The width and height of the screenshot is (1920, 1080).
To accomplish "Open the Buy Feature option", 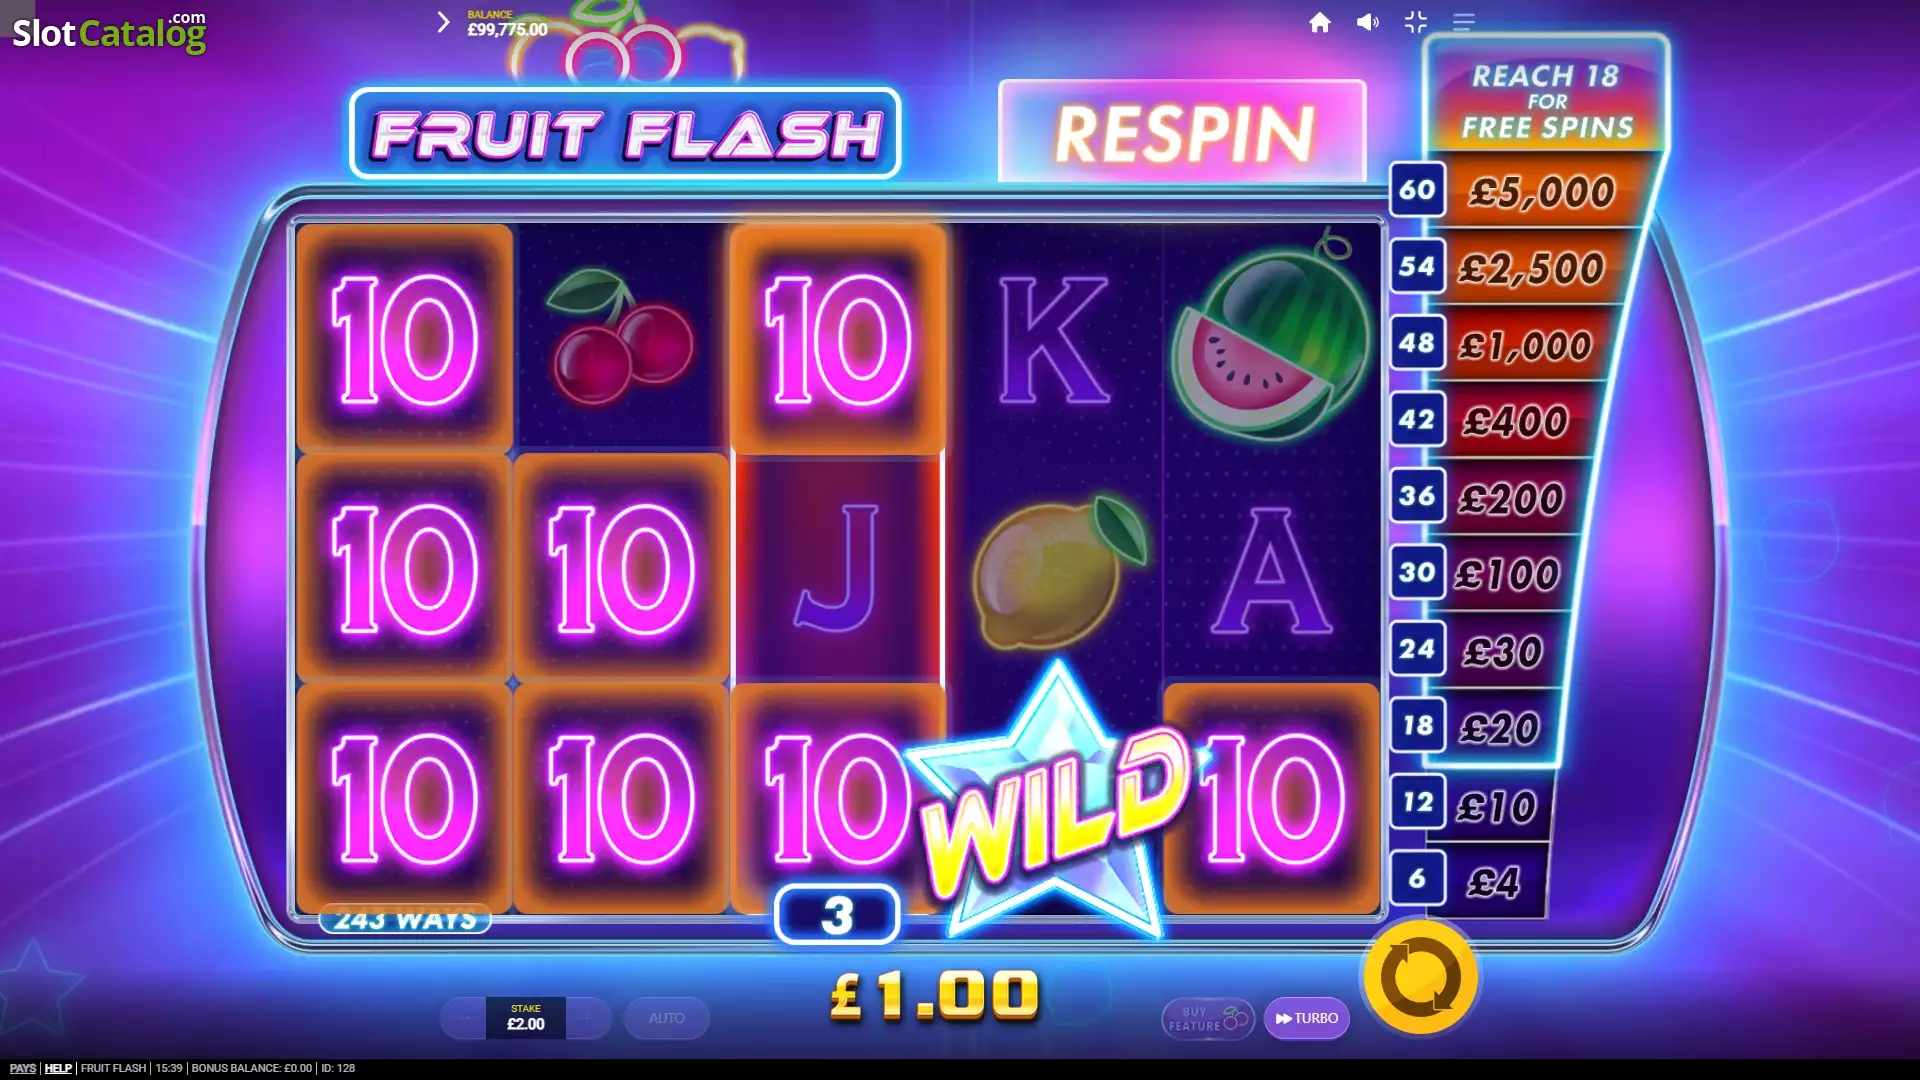I will coord(1208,1018).
